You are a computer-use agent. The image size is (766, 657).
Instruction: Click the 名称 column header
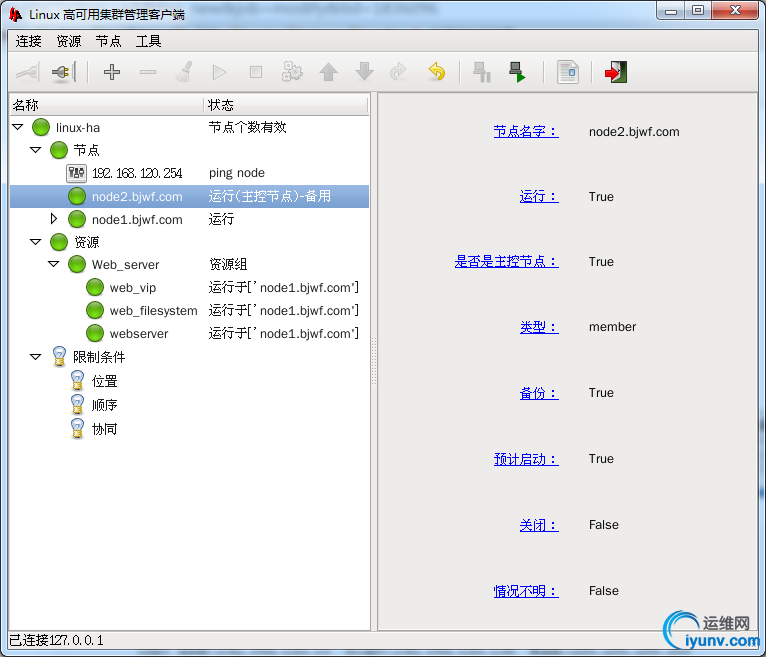[106, 105]
